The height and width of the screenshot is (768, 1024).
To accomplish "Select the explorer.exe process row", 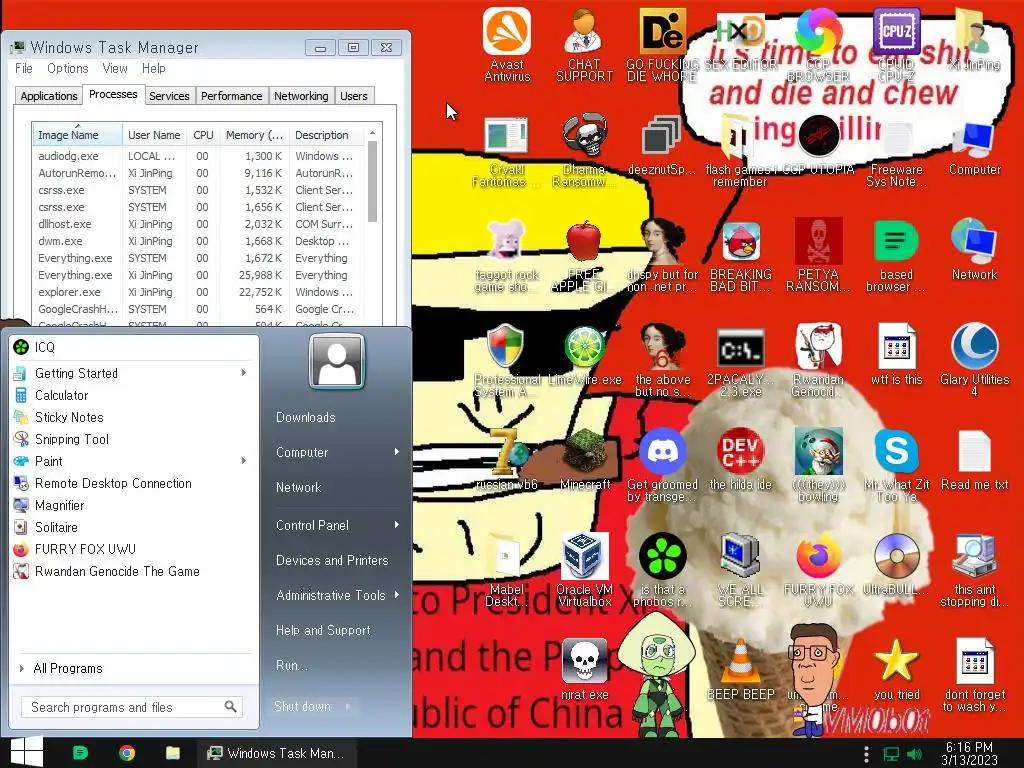I will pos(200,292).
